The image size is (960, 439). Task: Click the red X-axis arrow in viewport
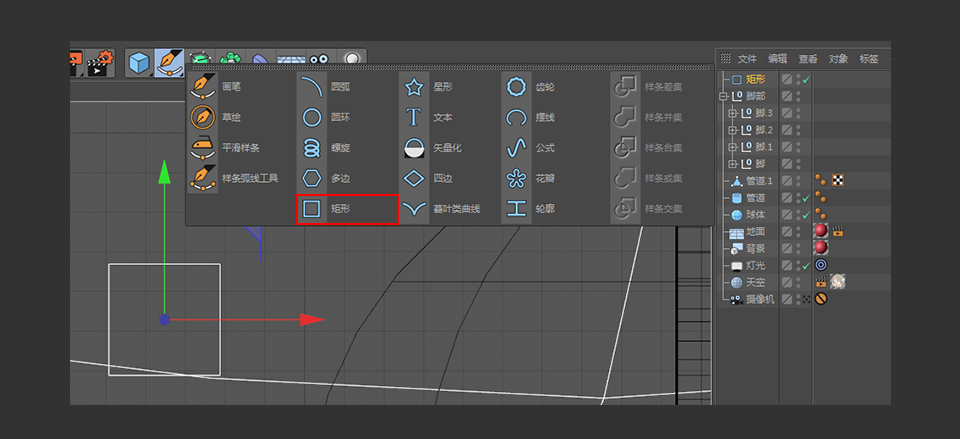coord(312,320)
